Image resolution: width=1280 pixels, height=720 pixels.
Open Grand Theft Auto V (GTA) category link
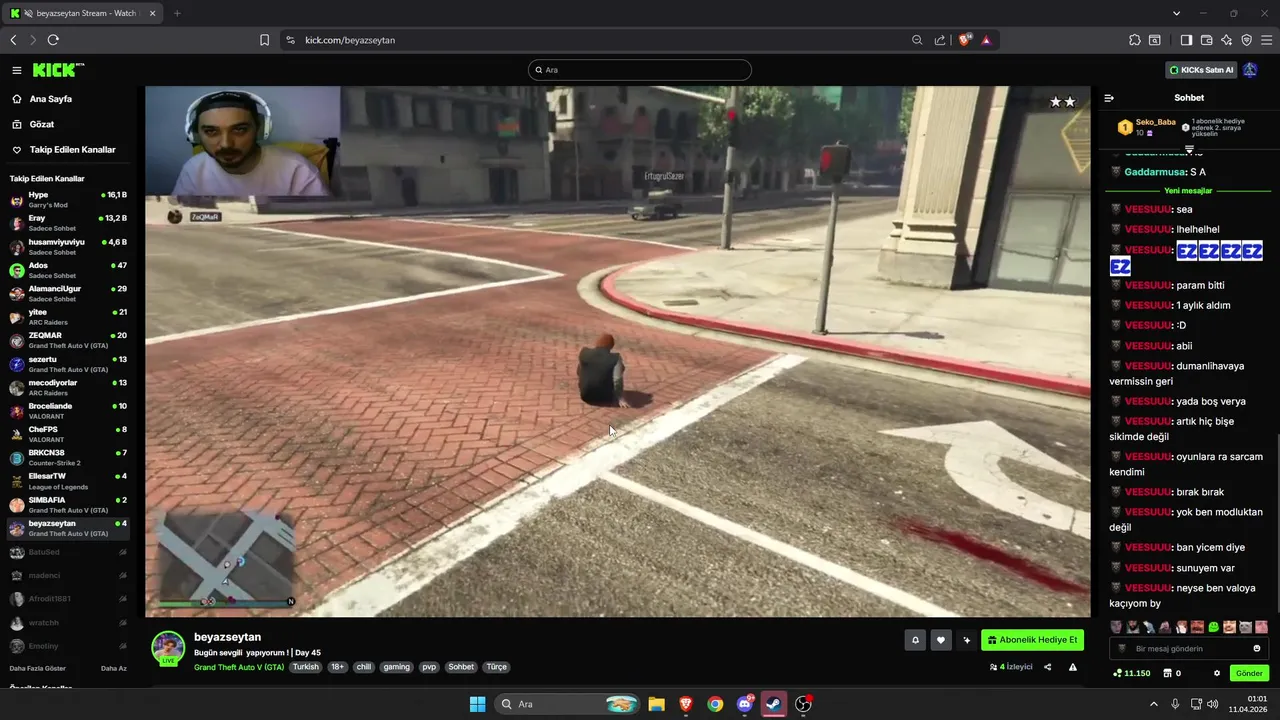[x=239, y=667]
